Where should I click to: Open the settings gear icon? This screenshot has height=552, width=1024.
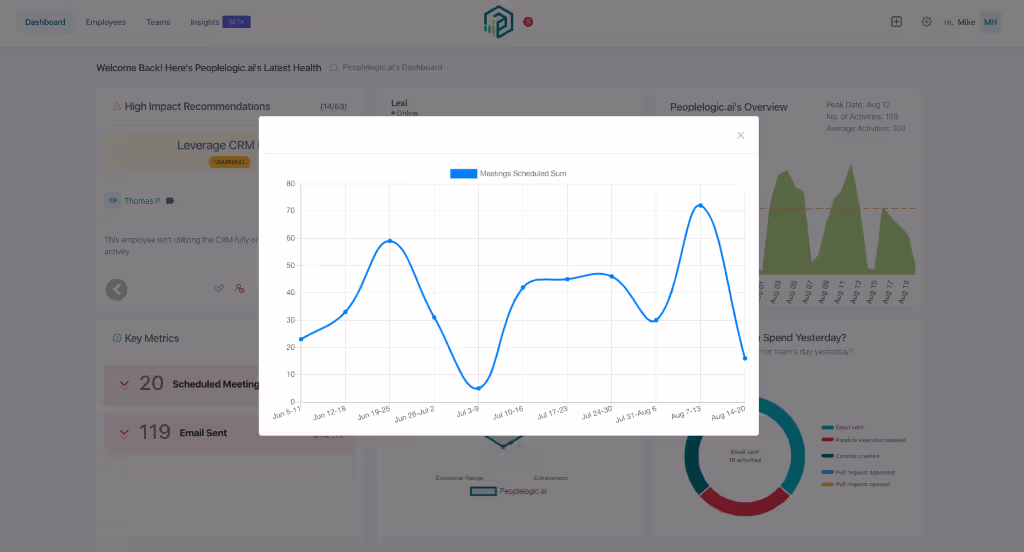[x=927, y=22]
